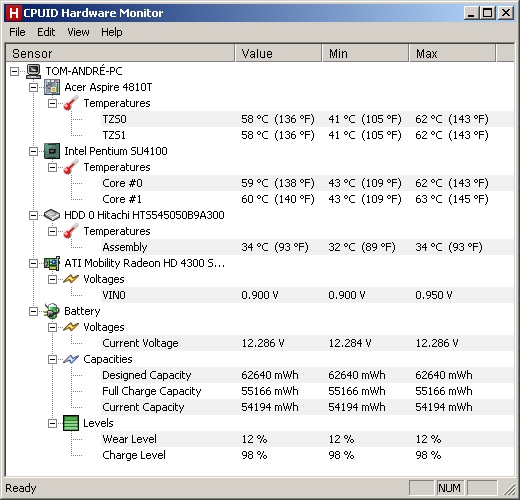Select the Charge Level row
The image size is (520, 500).
click(x=307, y=455)
